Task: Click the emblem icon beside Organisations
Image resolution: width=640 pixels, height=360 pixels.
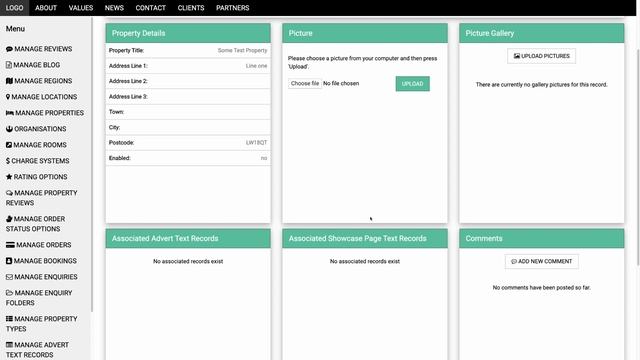Action: pyautogui.click(x=9, y=129)
